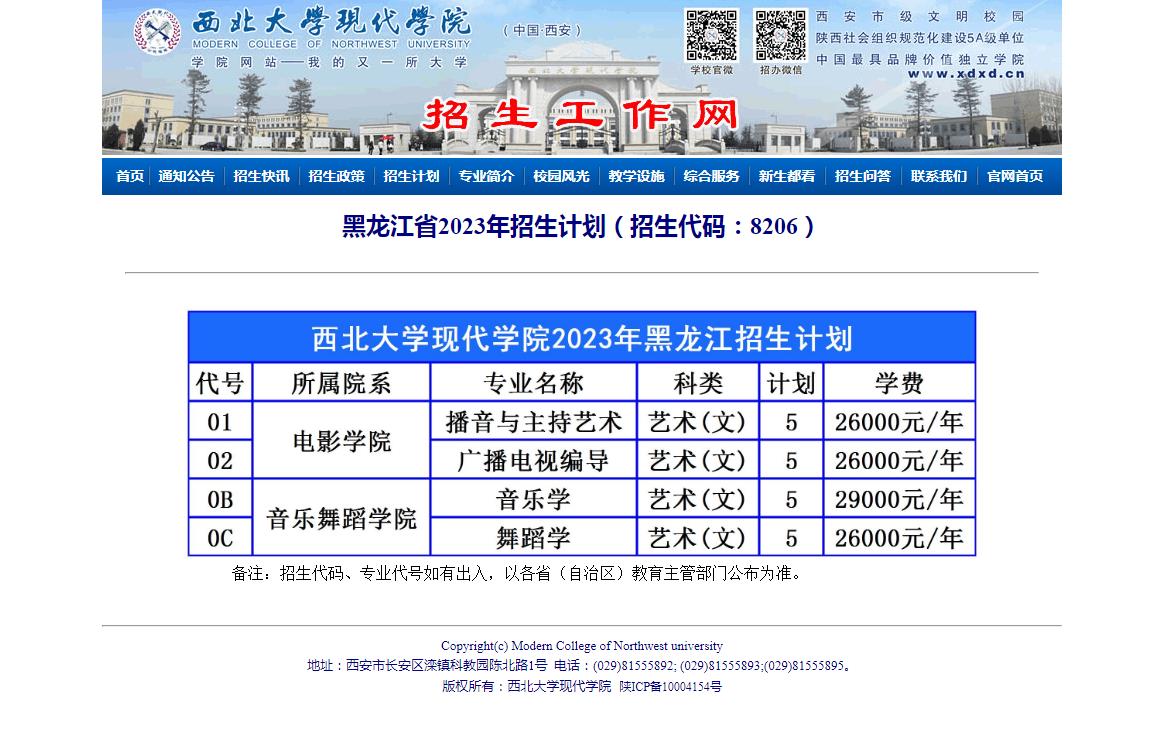
Task: Click table title 西北大学现代学院2023年黑龙江招生计划
Action: click(582, 339)
